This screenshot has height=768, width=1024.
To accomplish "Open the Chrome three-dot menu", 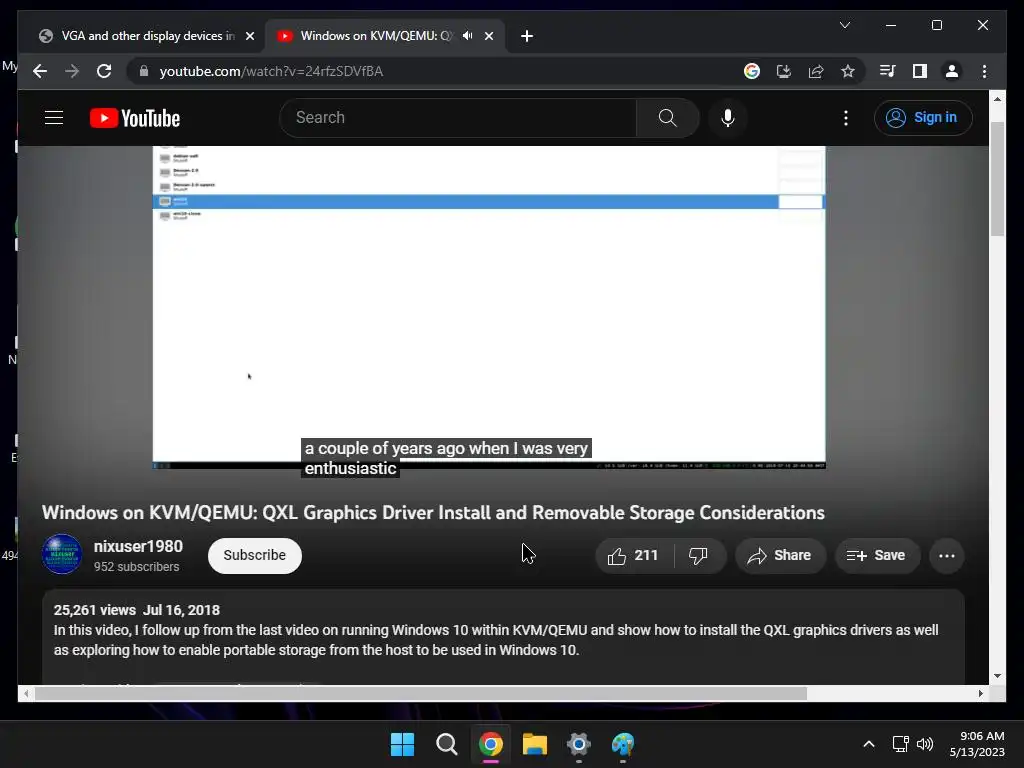I will [984, 71].
